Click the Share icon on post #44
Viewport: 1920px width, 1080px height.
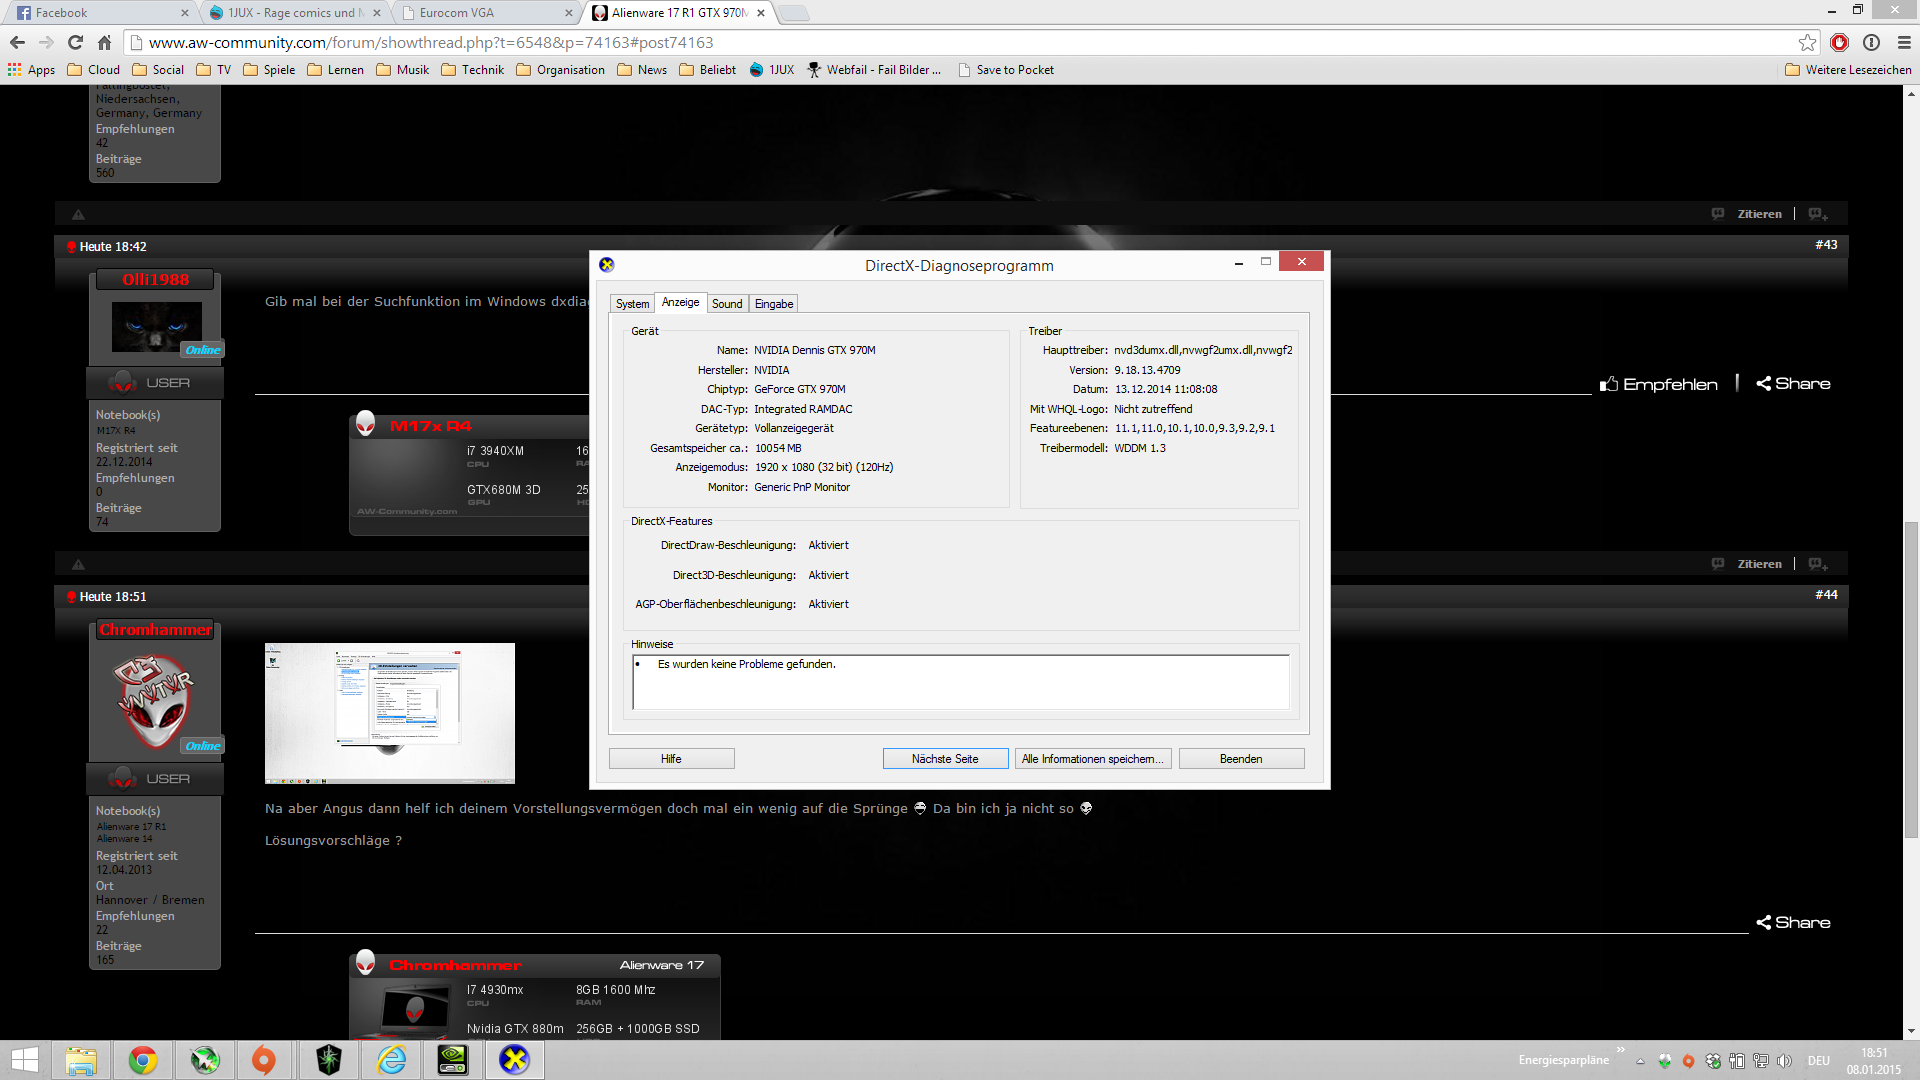1793,923
